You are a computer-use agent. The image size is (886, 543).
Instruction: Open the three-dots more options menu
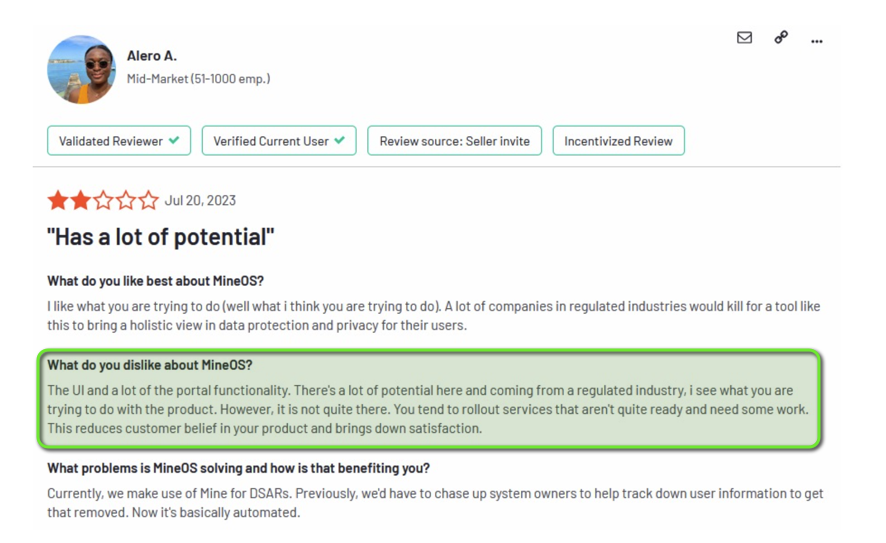point(816,41)
